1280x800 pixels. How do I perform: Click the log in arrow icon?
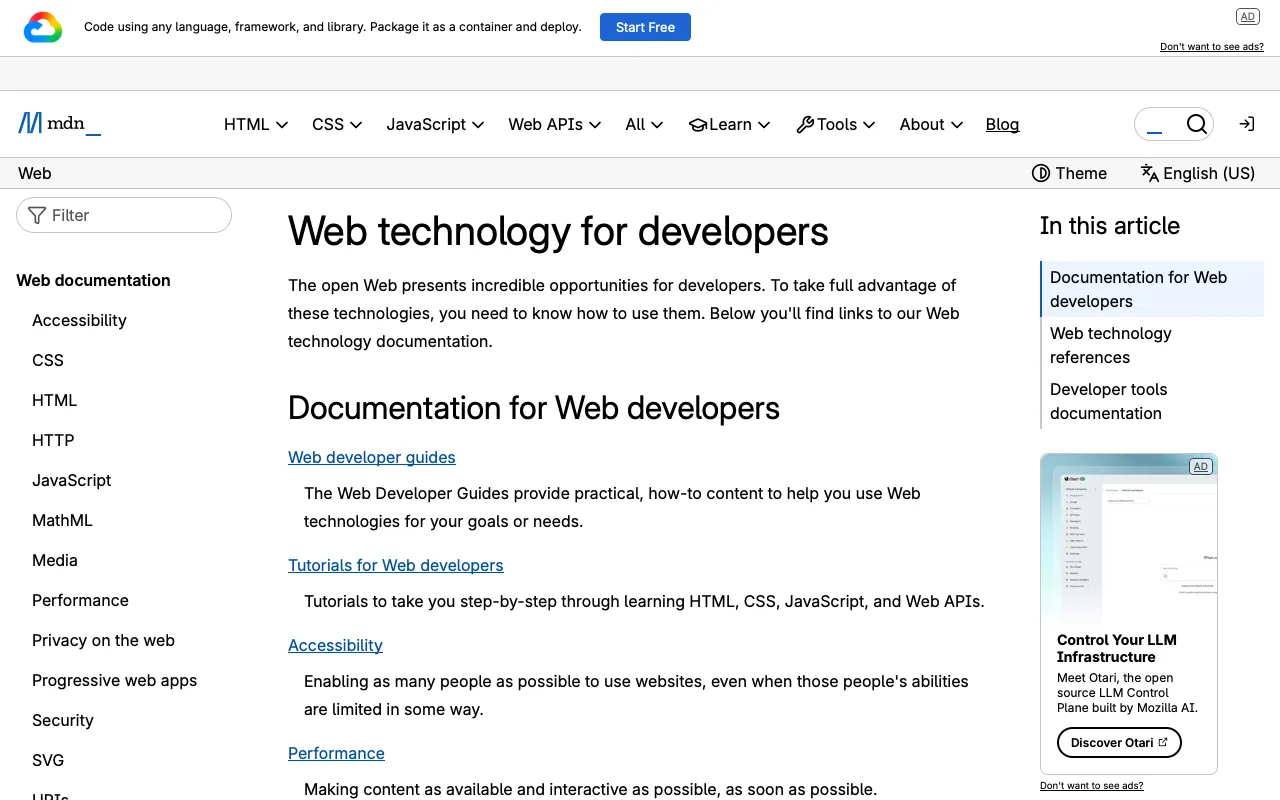(1246, 124)
